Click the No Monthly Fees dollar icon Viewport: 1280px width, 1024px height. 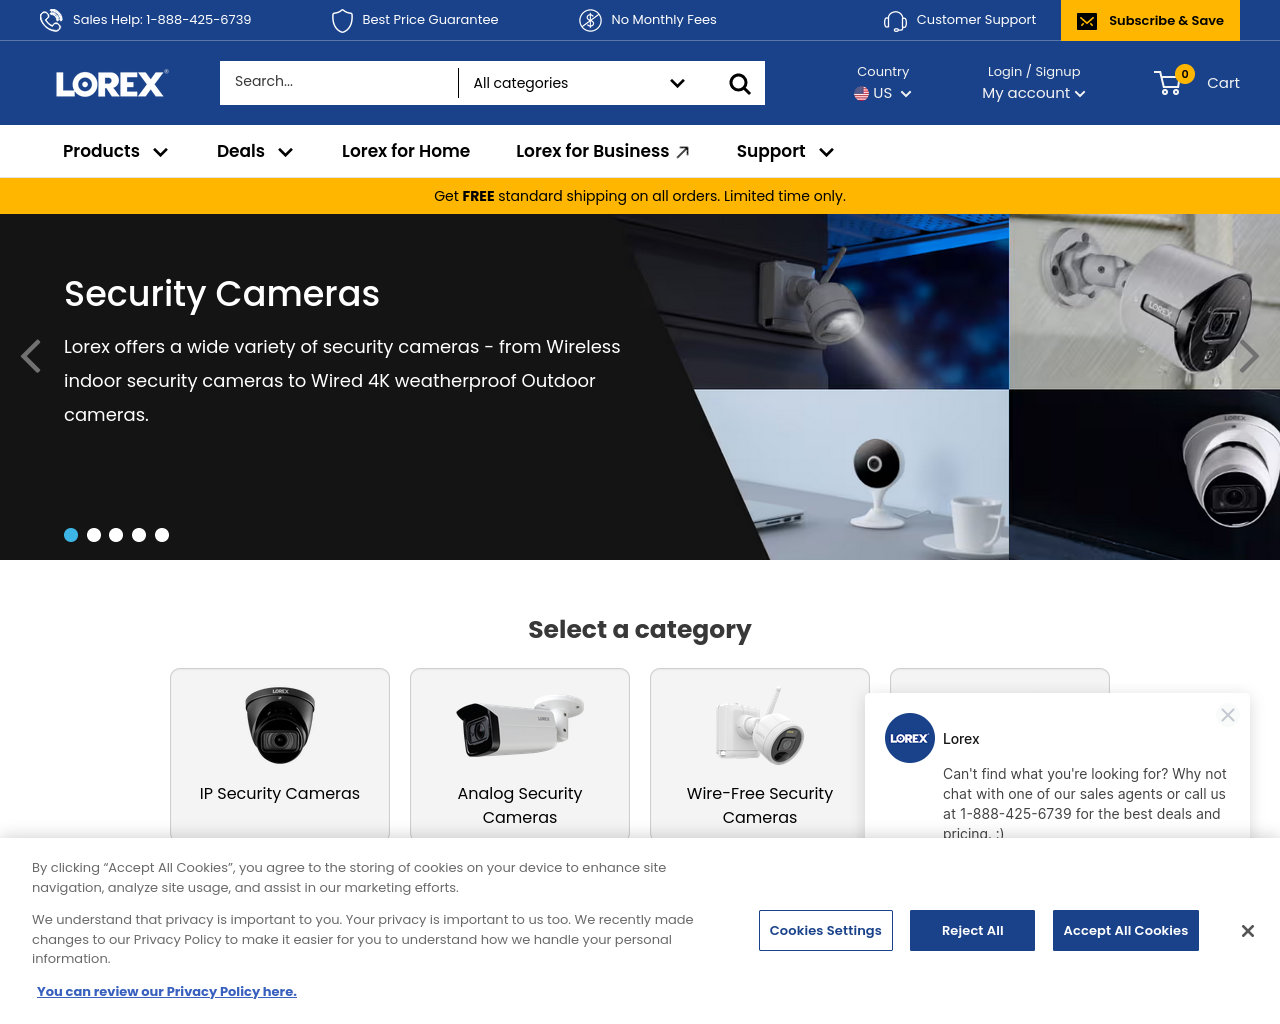591,20
